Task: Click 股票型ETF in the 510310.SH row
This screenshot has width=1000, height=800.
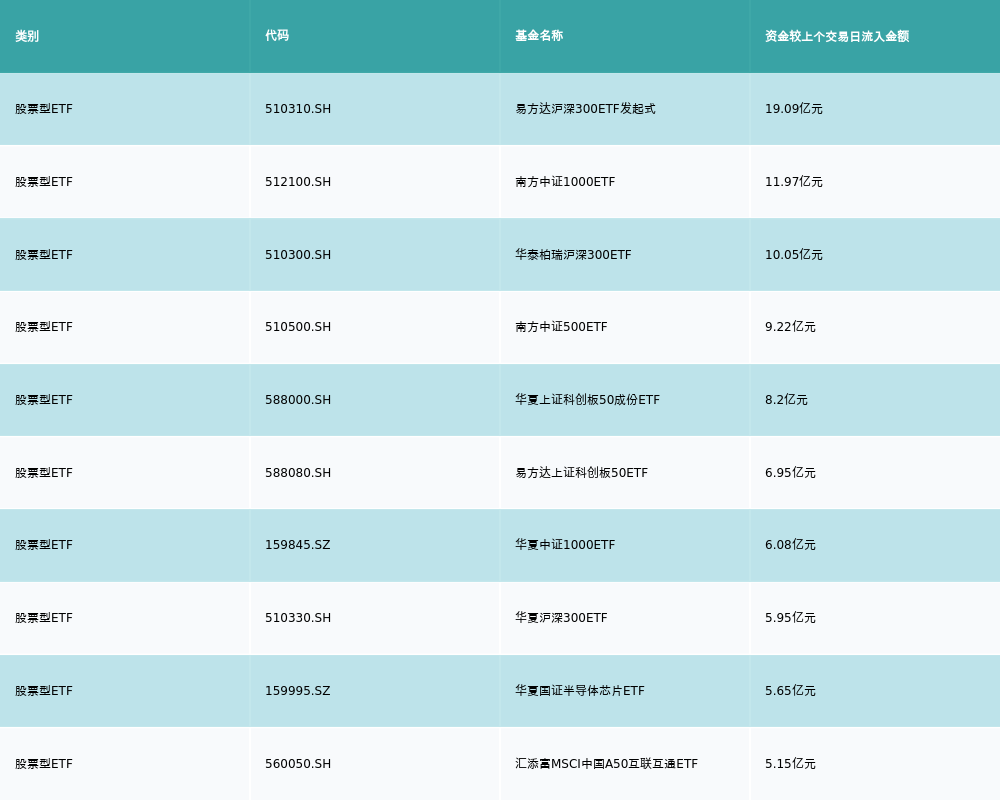Action: tap(44, 109)
